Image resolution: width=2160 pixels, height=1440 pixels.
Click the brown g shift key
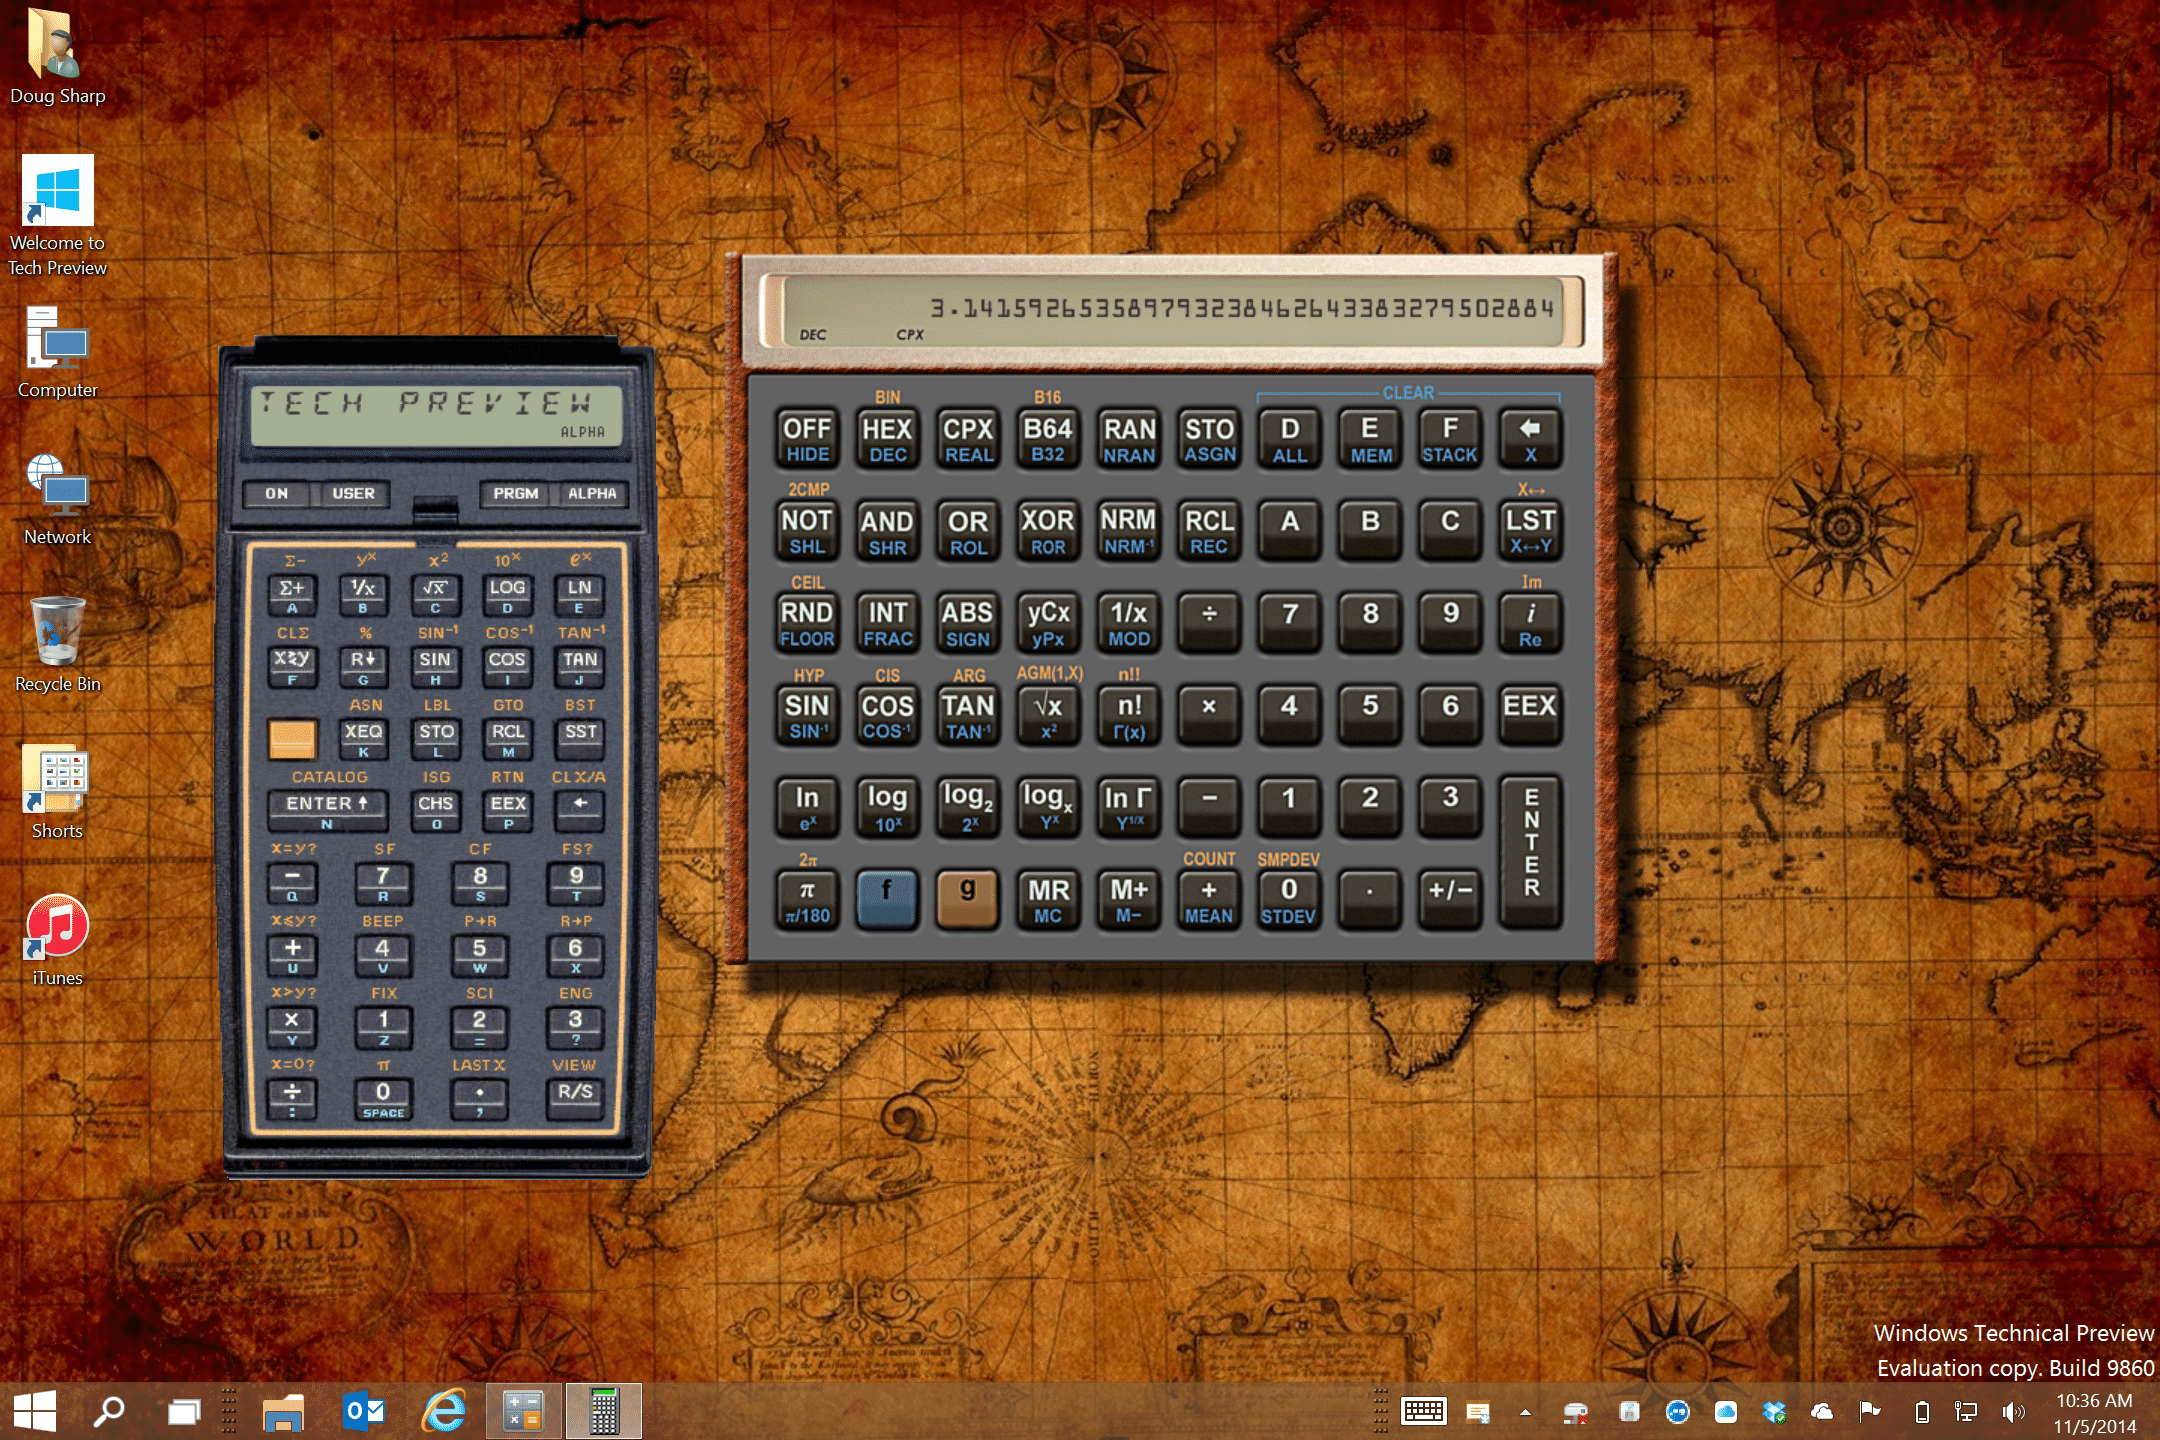[967, 898]
